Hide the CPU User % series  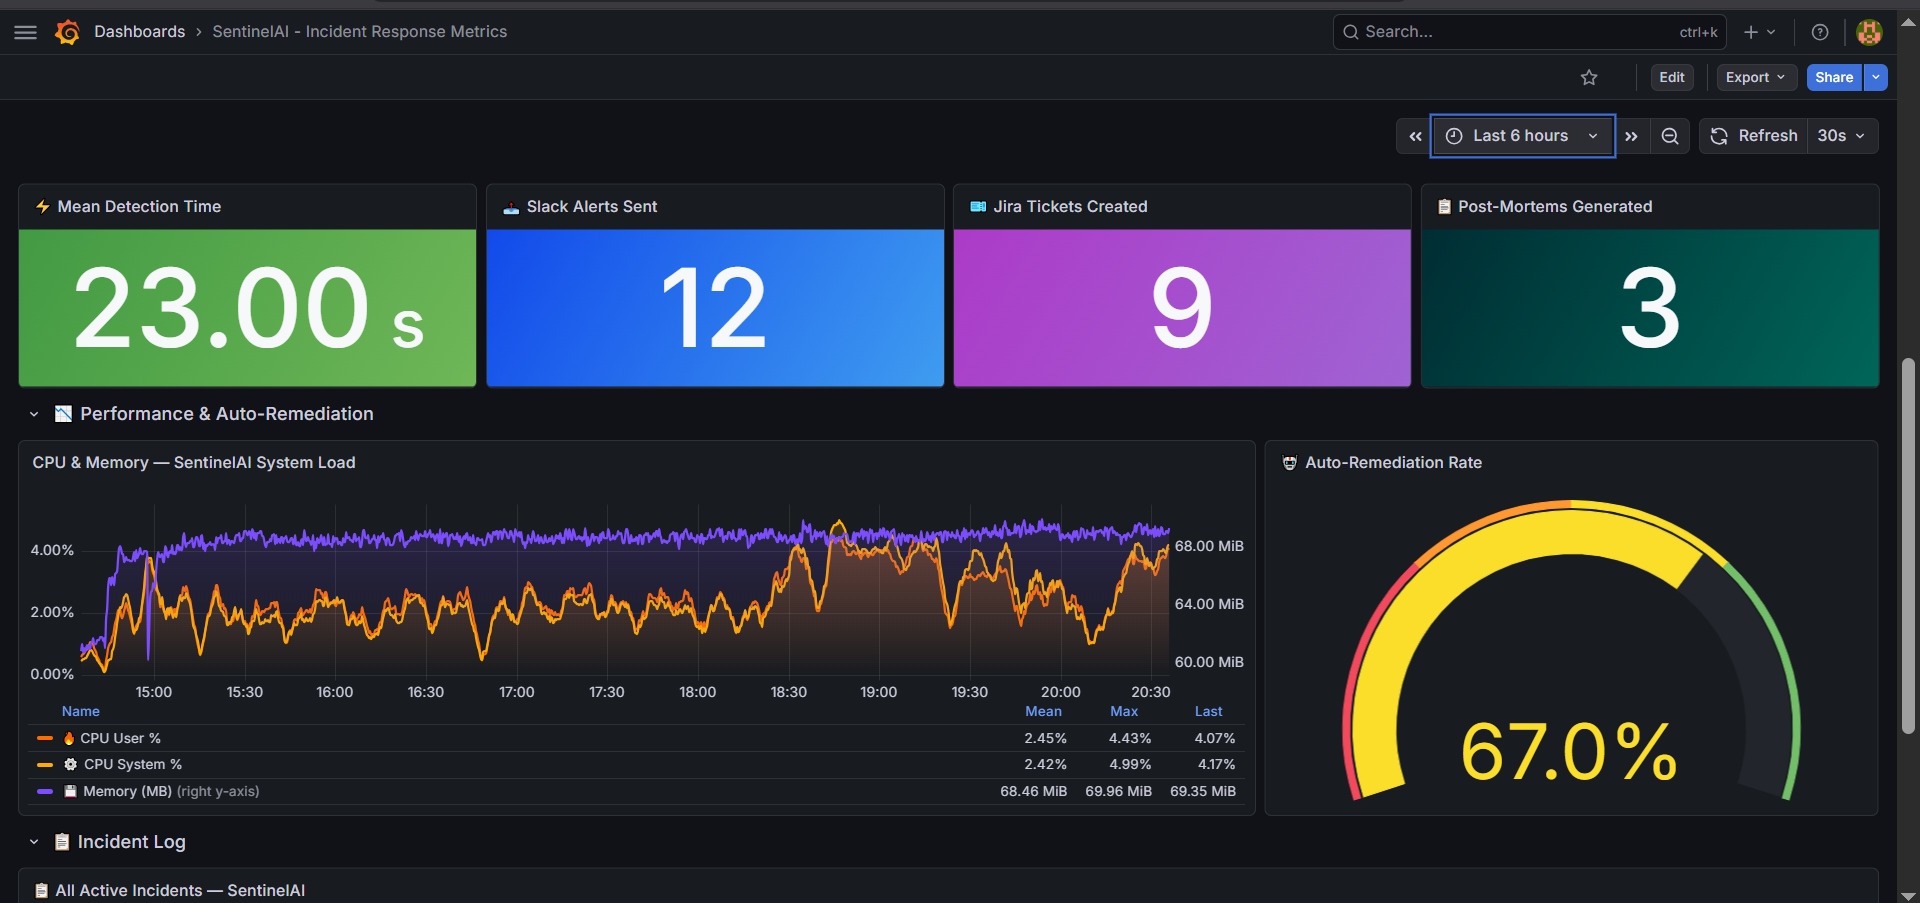[120, 738]
